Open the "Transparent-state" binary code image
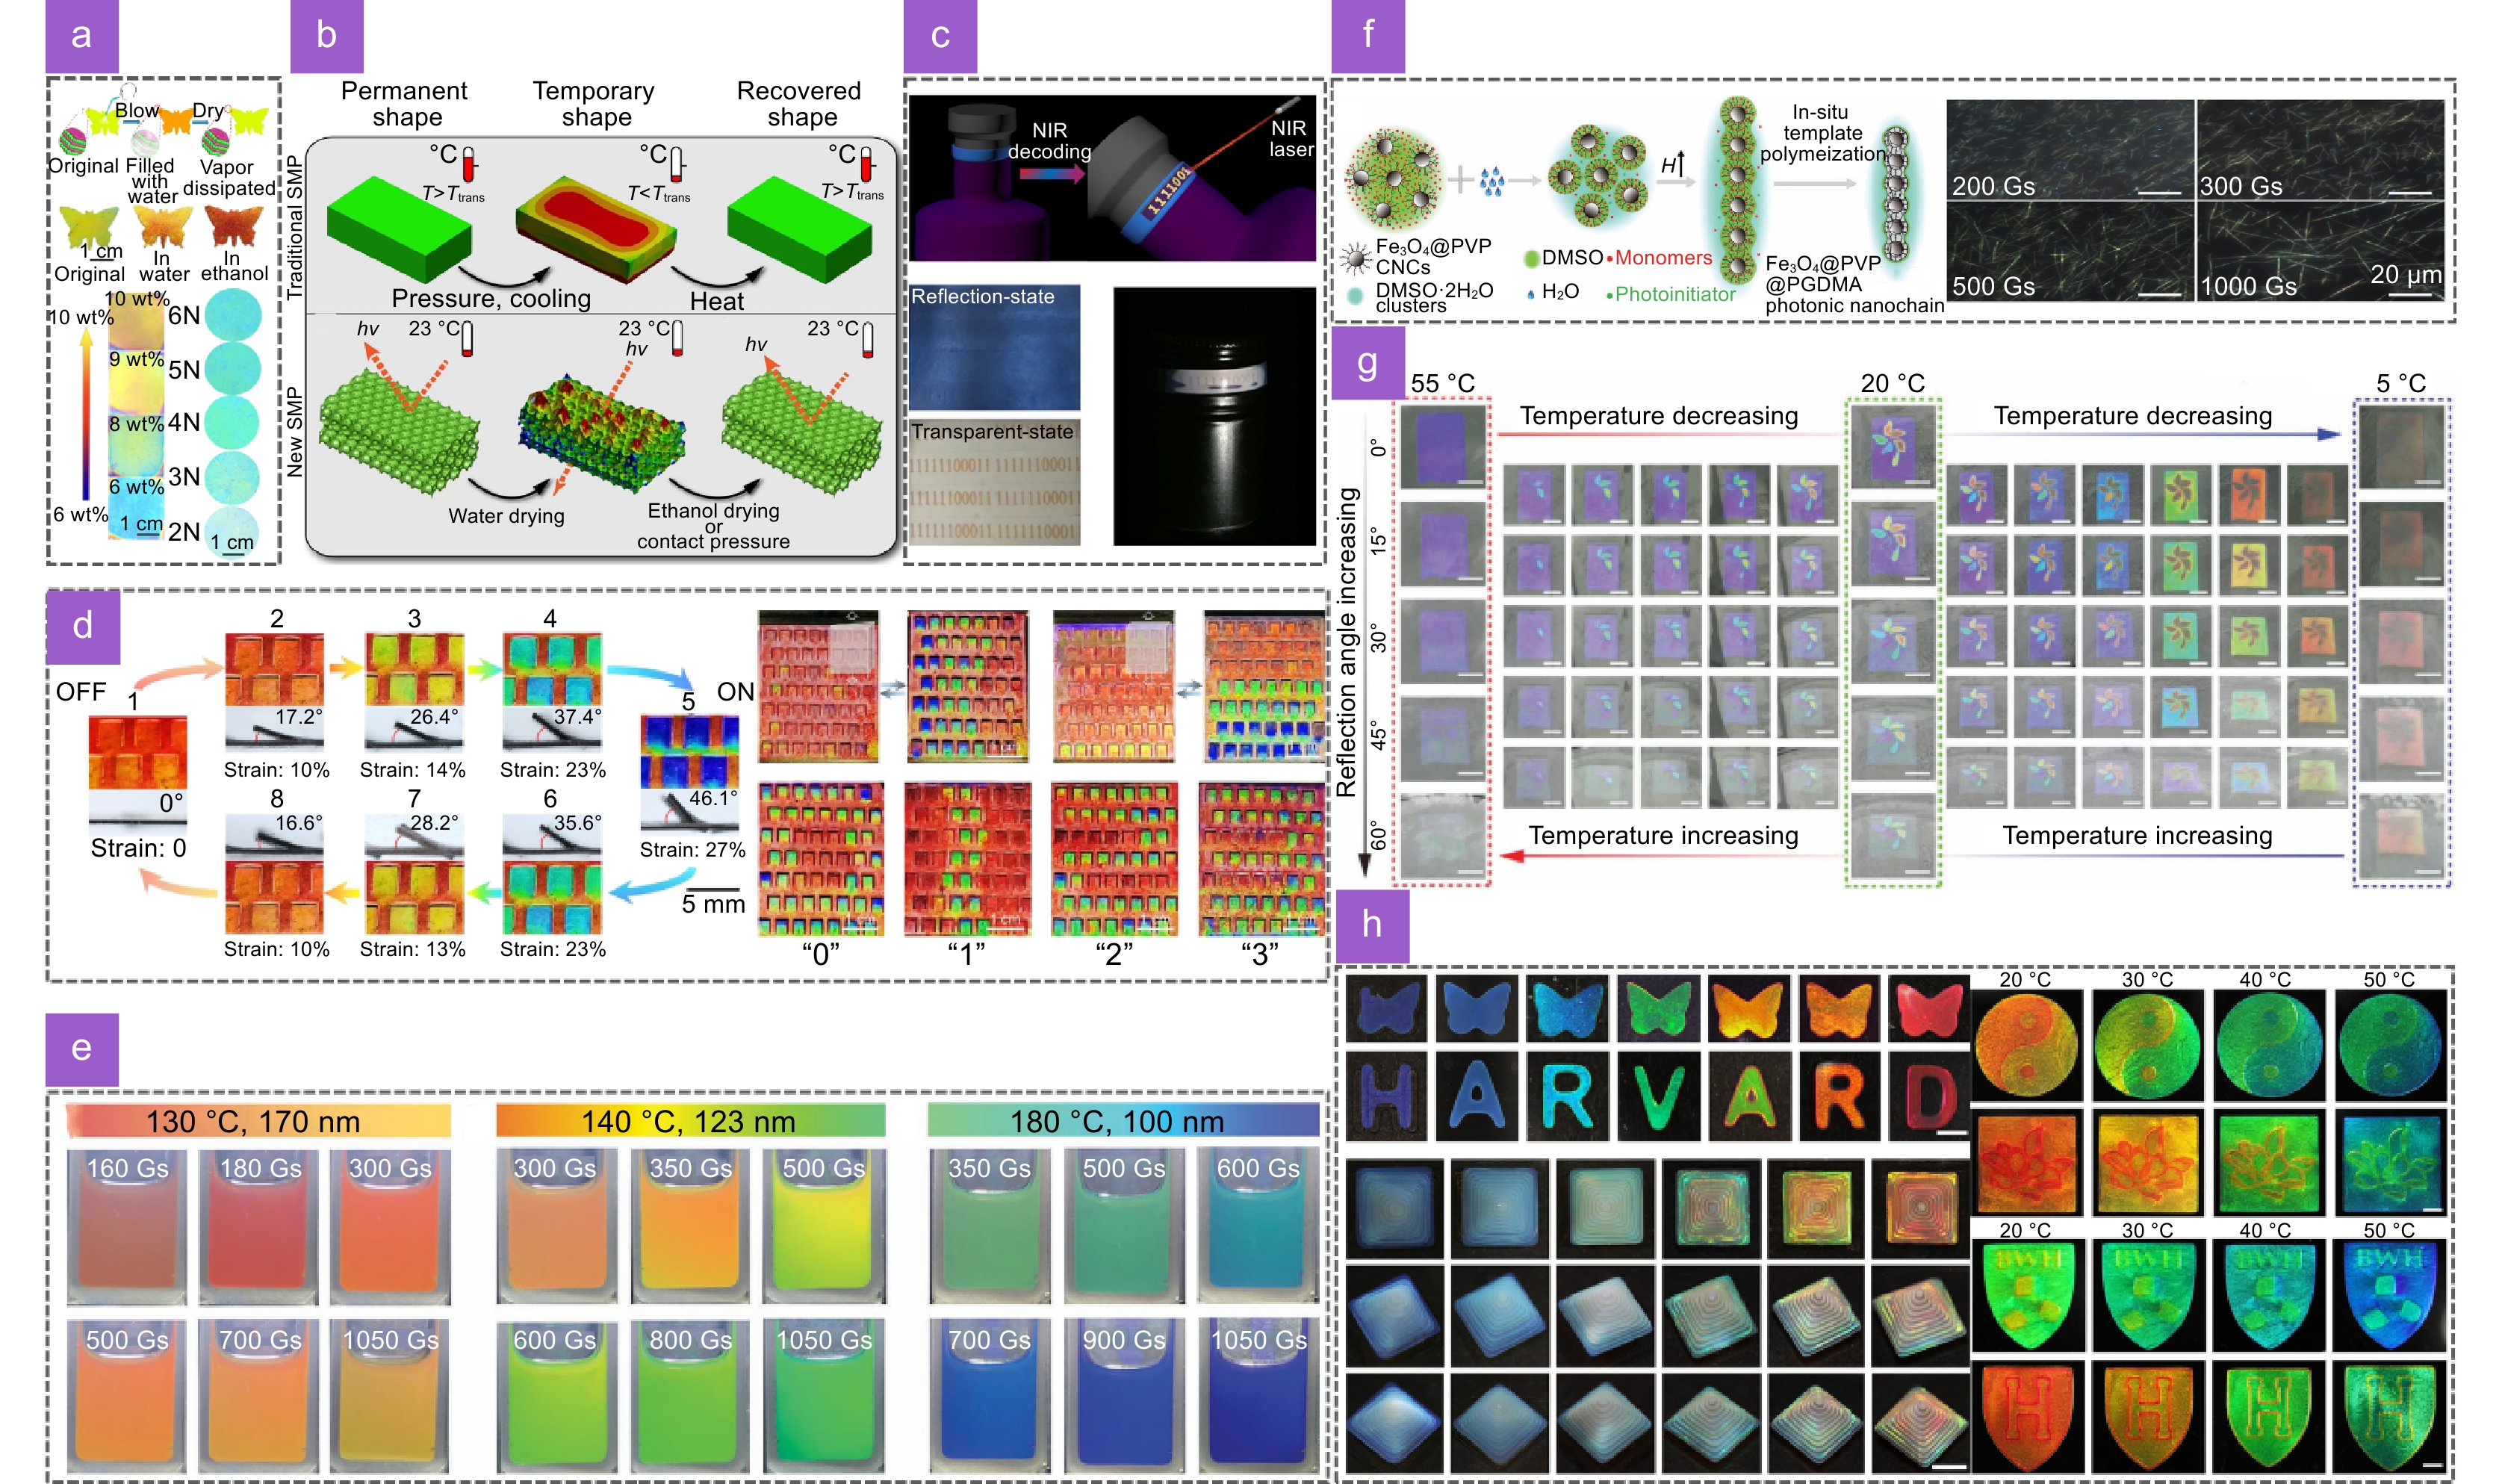This screenshot has width=2499, height=1484. (x=994, y=483)
